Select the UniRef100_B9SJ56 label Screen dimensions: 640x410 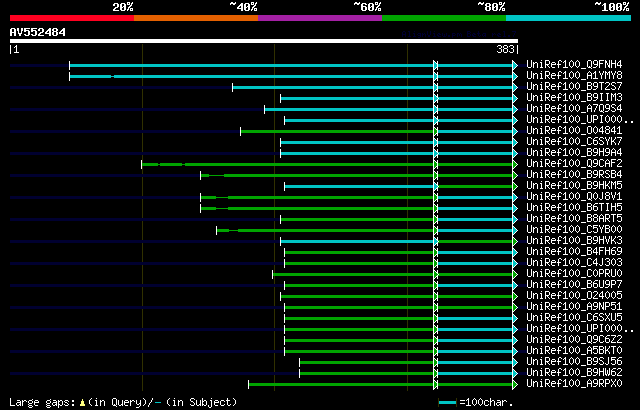click(x=574, y=362)
